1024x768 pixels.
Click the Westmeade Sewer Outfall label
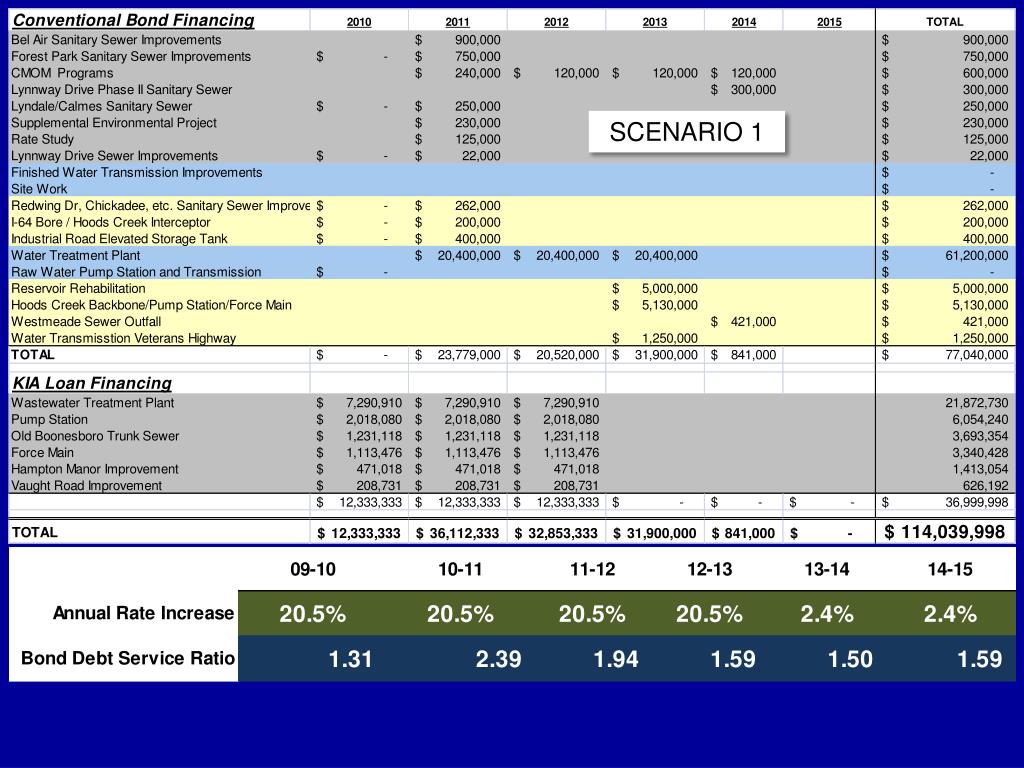(86, 321)
